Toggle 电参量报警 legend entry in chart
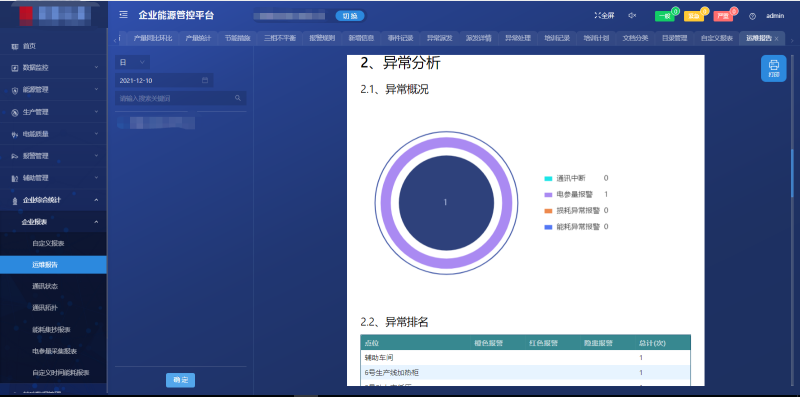 click(x=576, y=194)
